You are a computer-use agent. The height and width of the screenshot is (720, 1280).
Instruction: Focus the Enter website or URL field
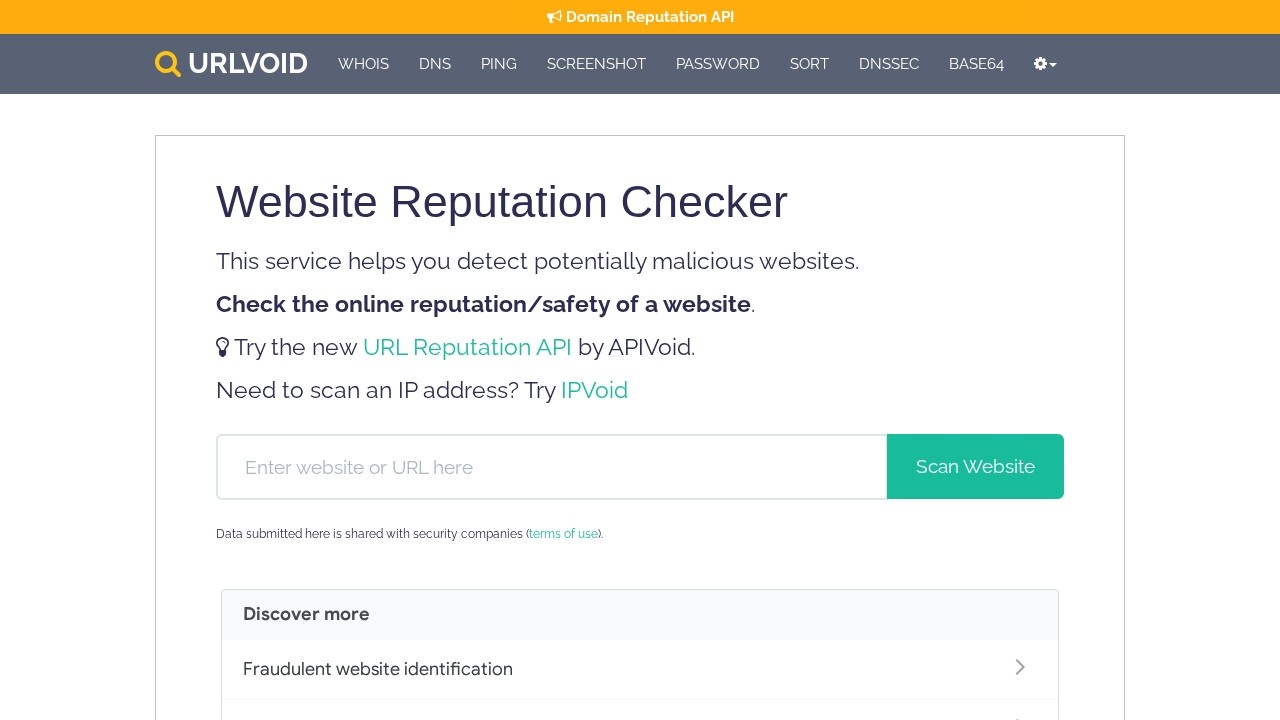coord(552,467)
